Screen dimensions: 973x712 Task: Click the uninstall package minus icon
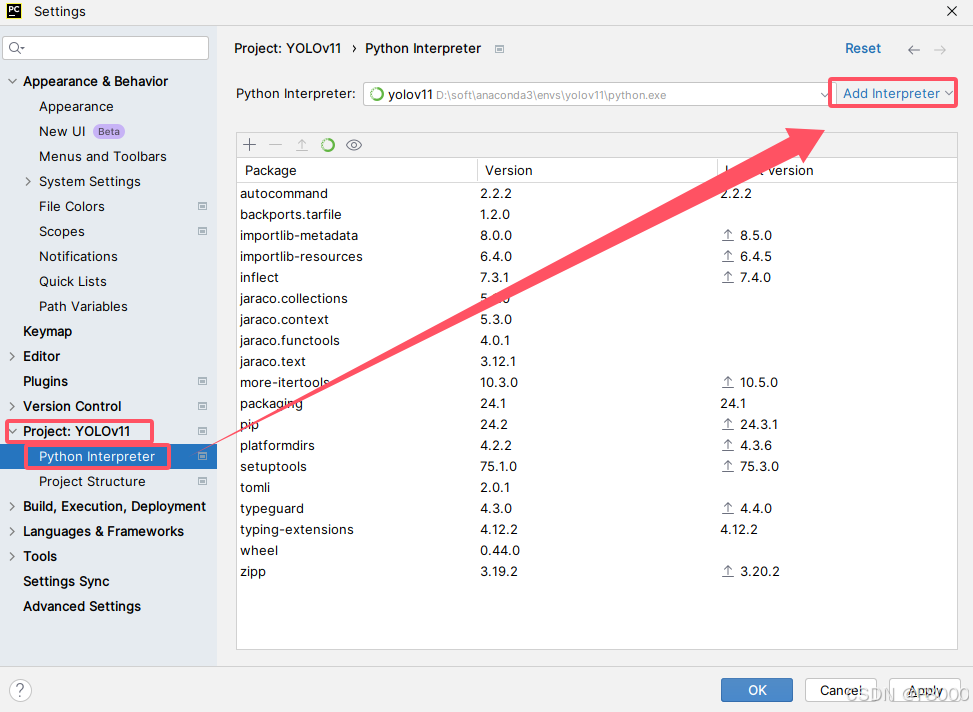(x=276, y=145)
